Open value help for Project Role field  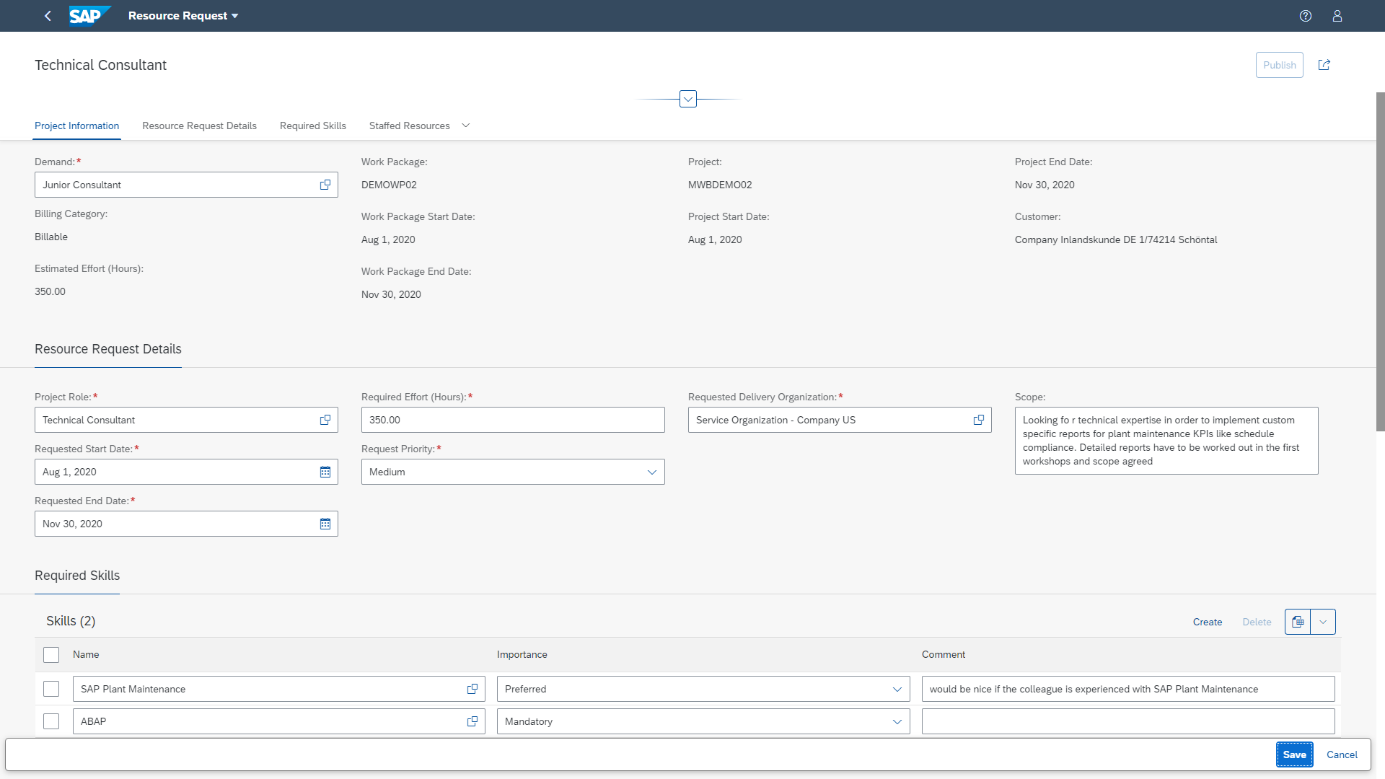[325, 420]
